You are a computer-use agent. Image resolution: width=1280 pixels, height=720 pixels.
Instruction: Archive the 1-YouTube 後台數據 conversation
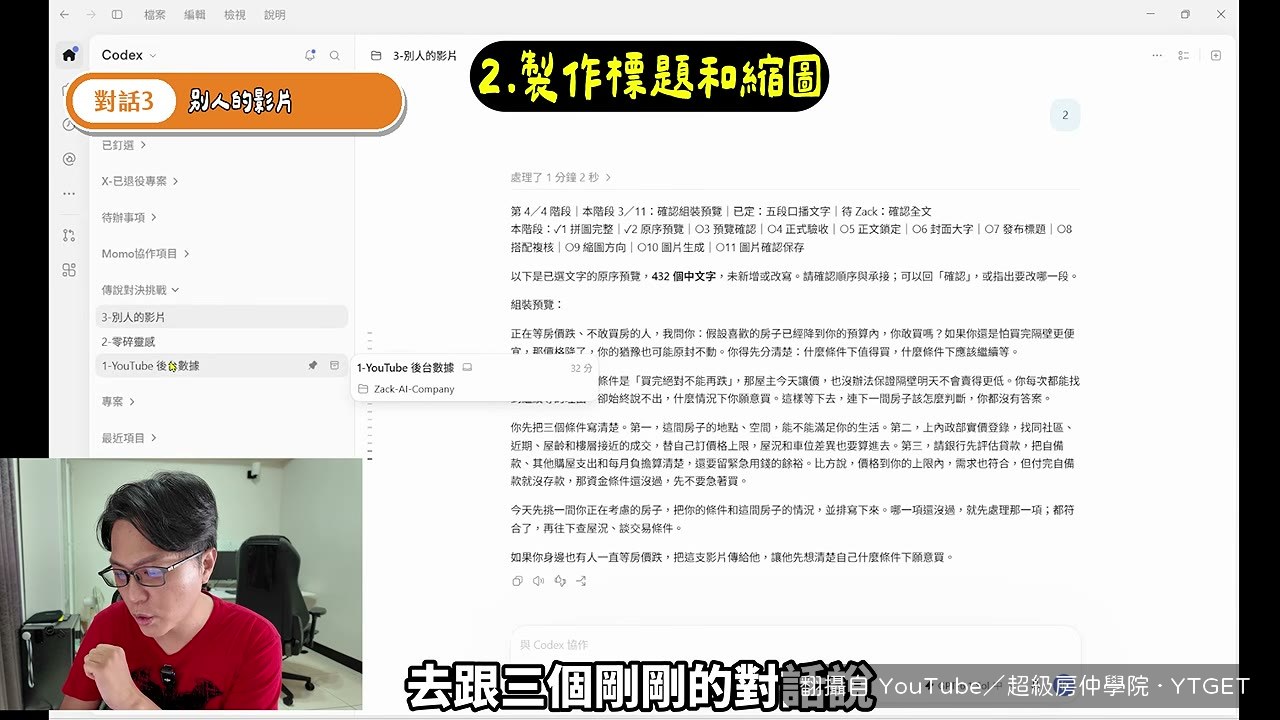coord(334,366)
